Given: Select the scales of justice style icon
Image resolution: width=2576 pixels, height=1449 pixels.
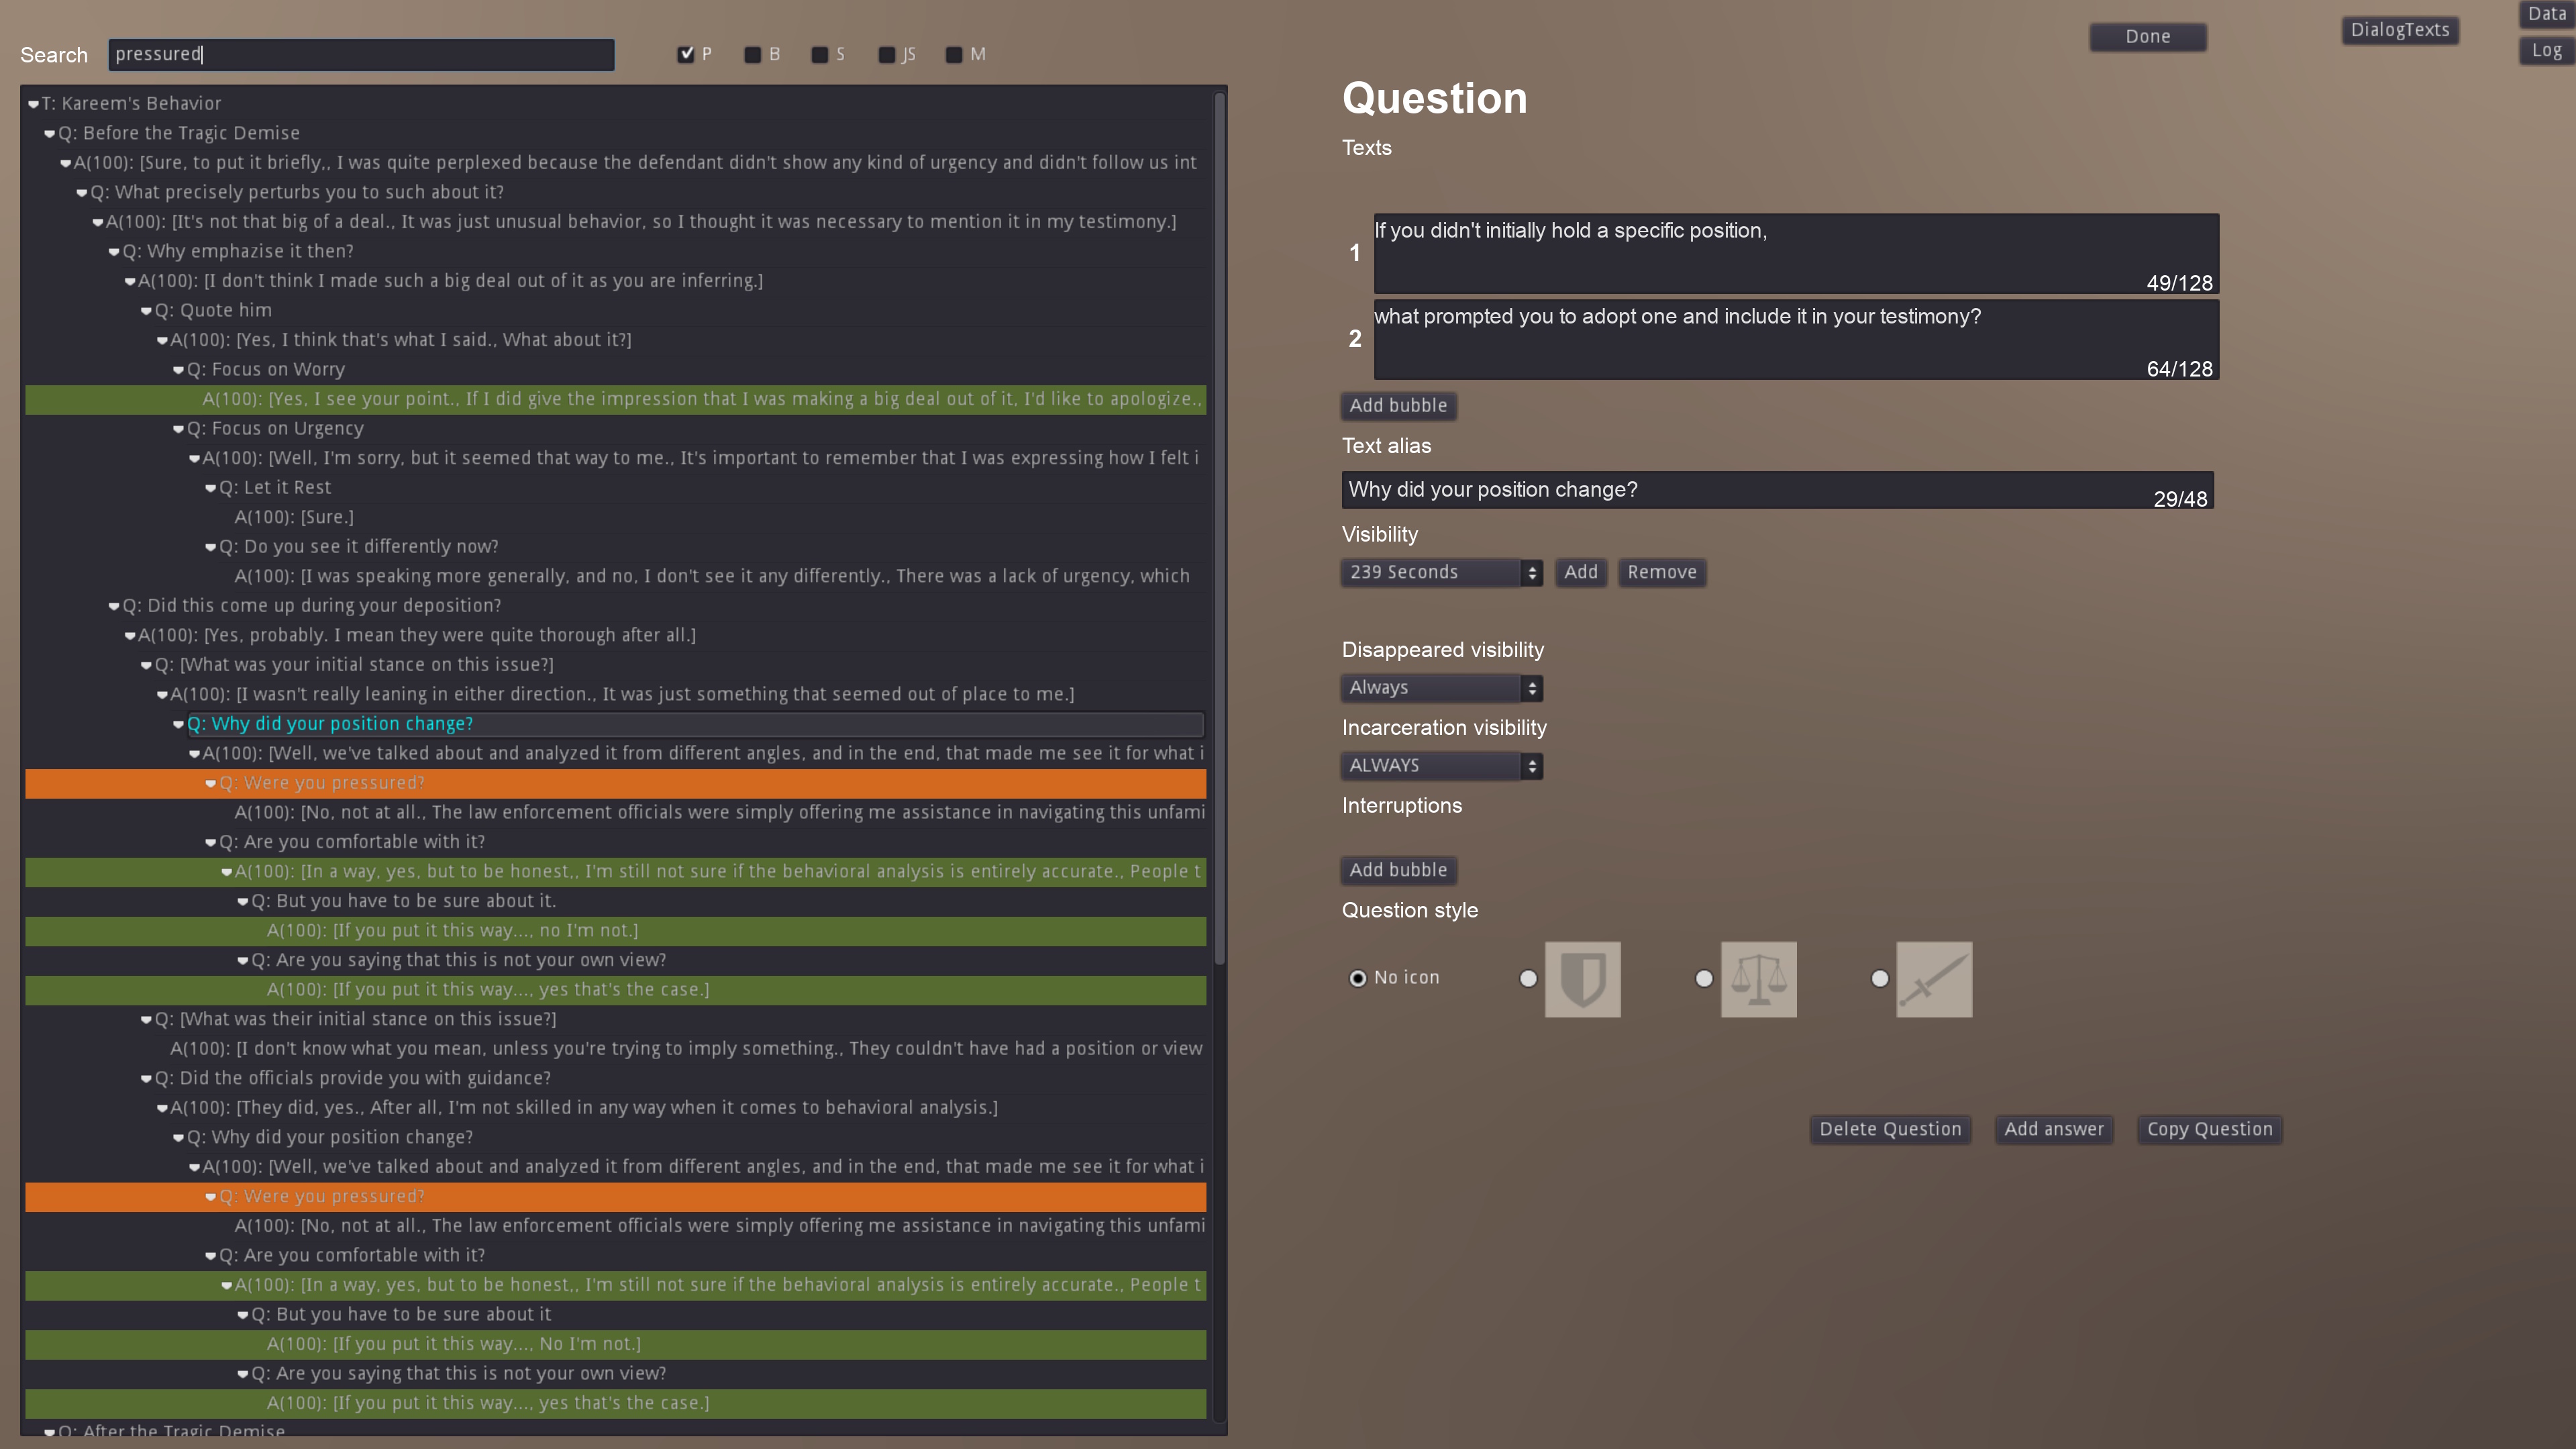Looking at the screenshot, I should [x=1758, y=979].
